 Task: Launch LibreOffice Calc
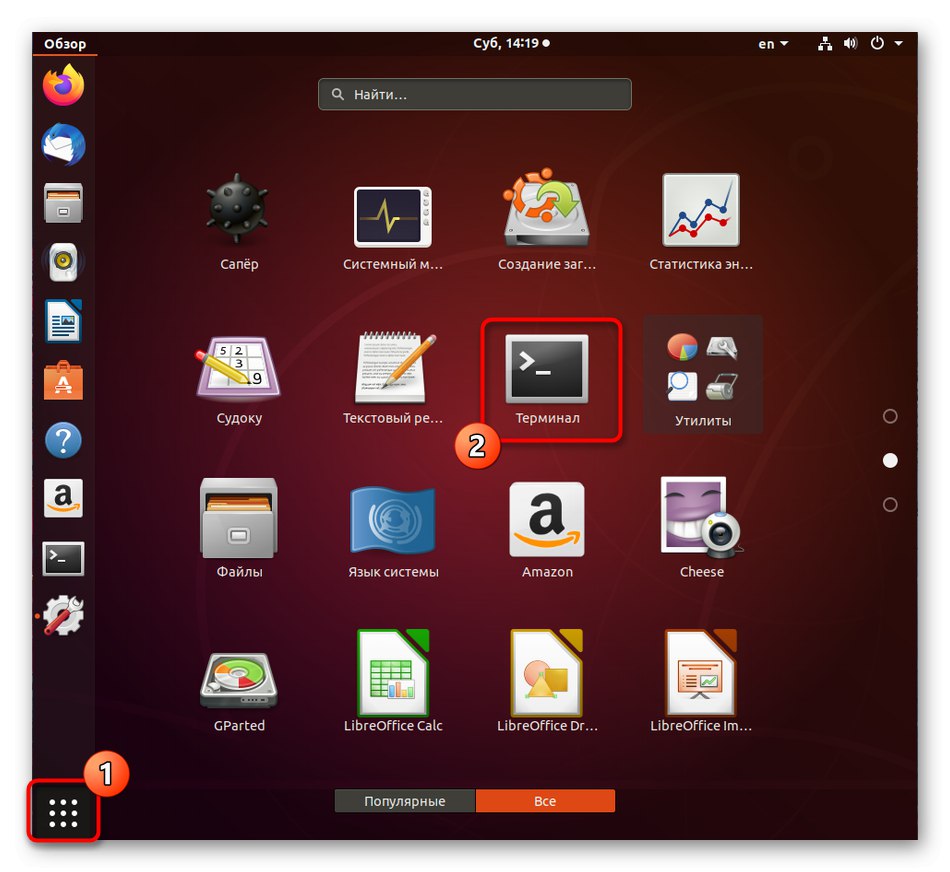[393, 681]
